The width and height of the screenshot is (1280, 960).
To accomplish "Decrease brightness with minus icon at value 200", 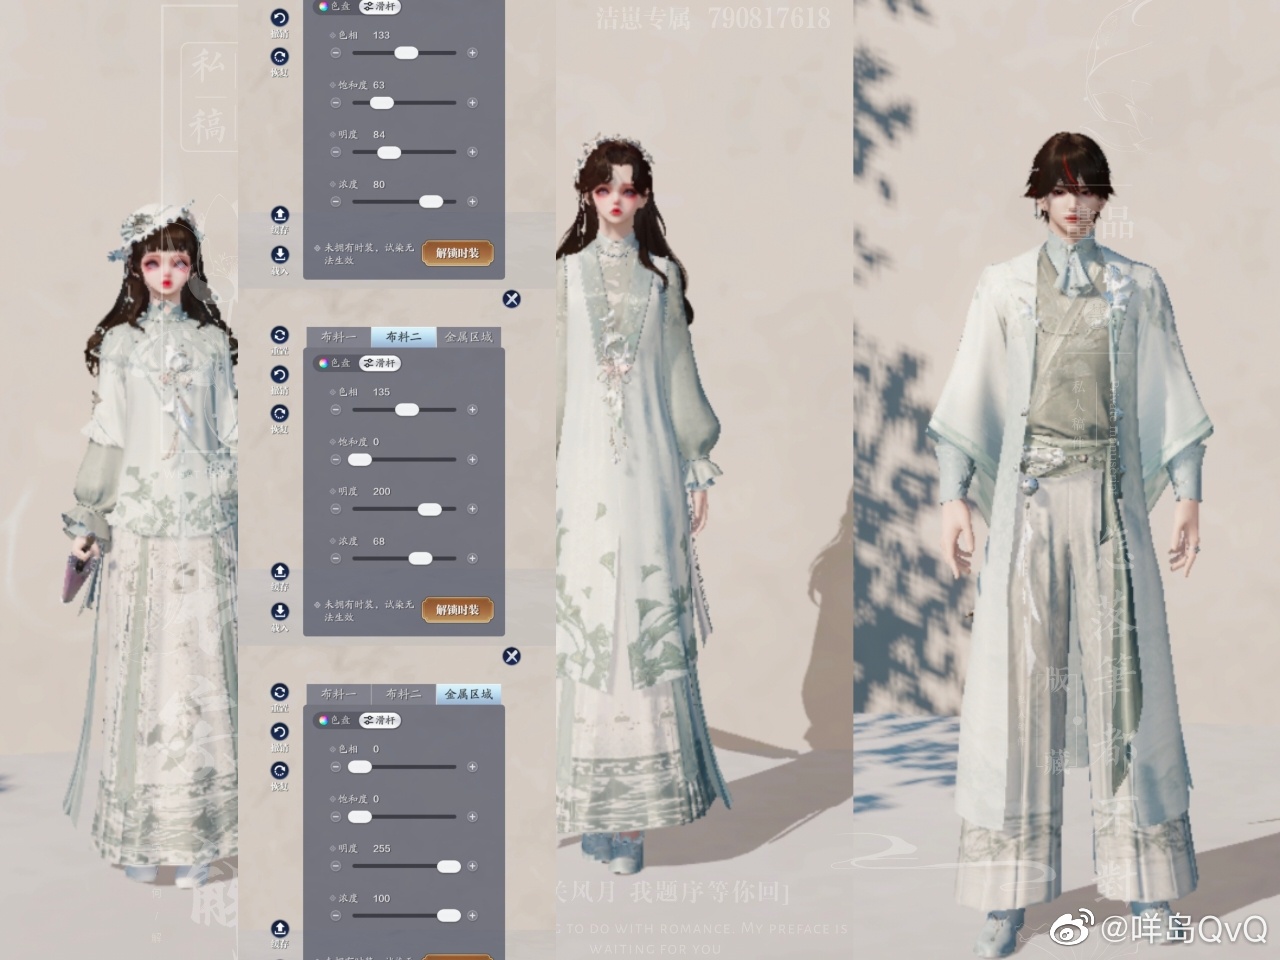I will tap(336, 509).
